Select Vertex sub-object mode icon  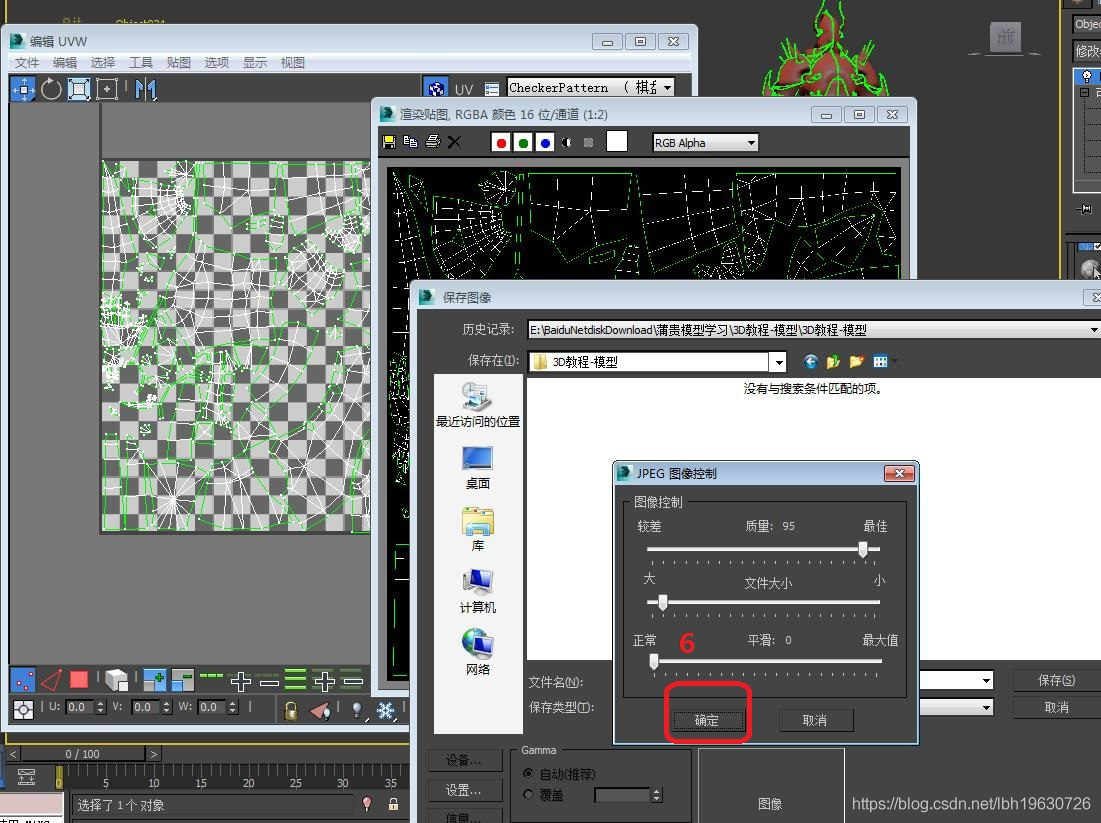(23, 680)
